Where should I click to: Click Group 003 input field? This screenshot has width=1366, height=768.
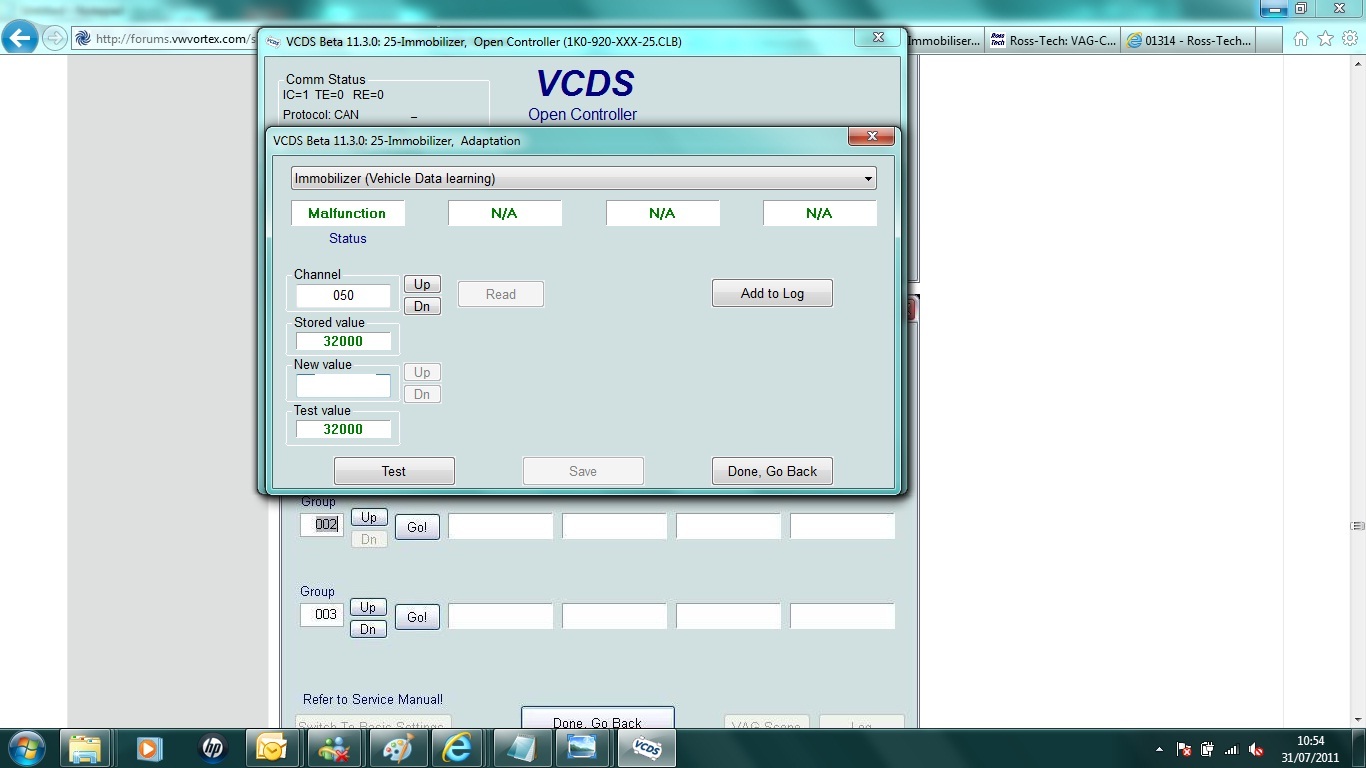pos(322,614)
